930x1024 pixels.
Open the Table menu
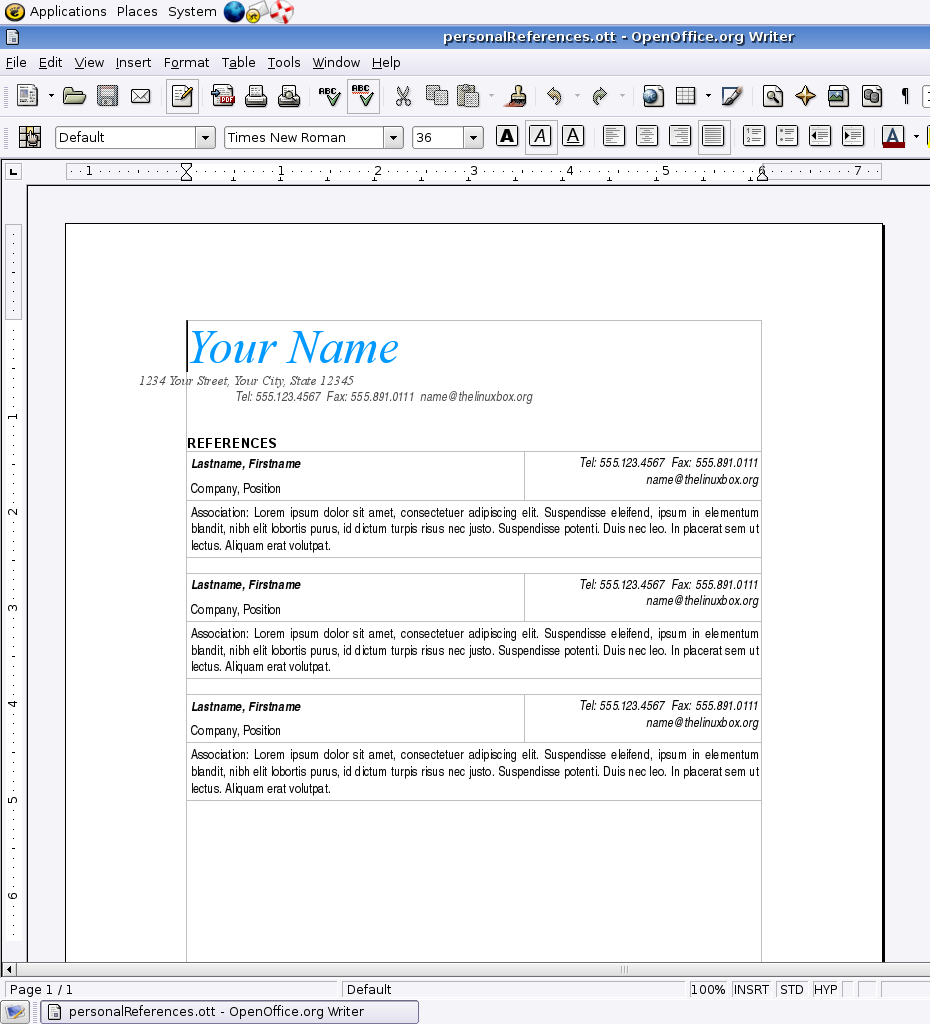[238, 63]
